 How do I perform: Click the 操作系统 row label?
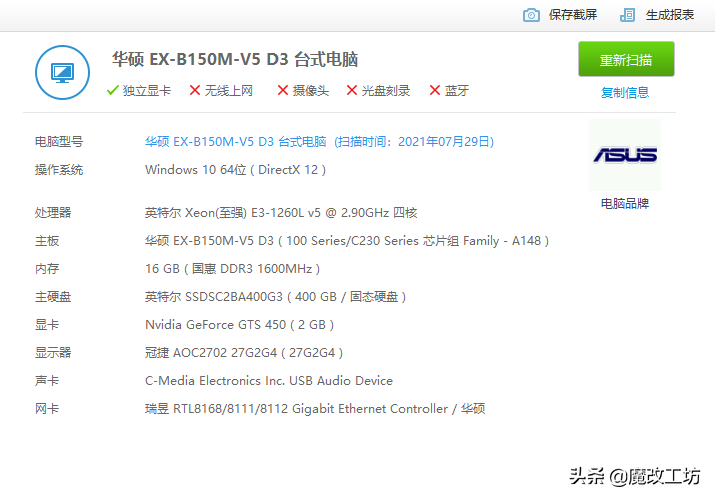59,170
